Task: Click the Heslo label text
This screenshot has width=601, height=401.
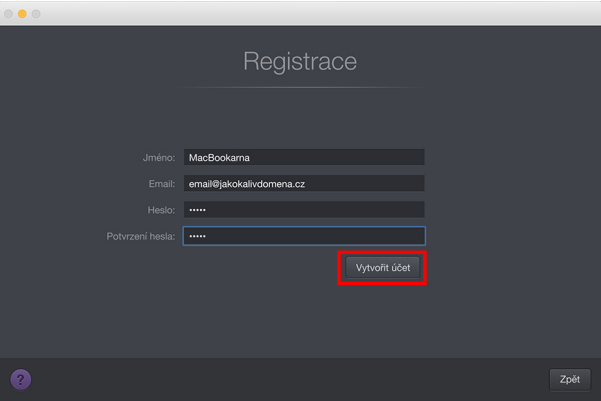Action: tap(160, 210)
